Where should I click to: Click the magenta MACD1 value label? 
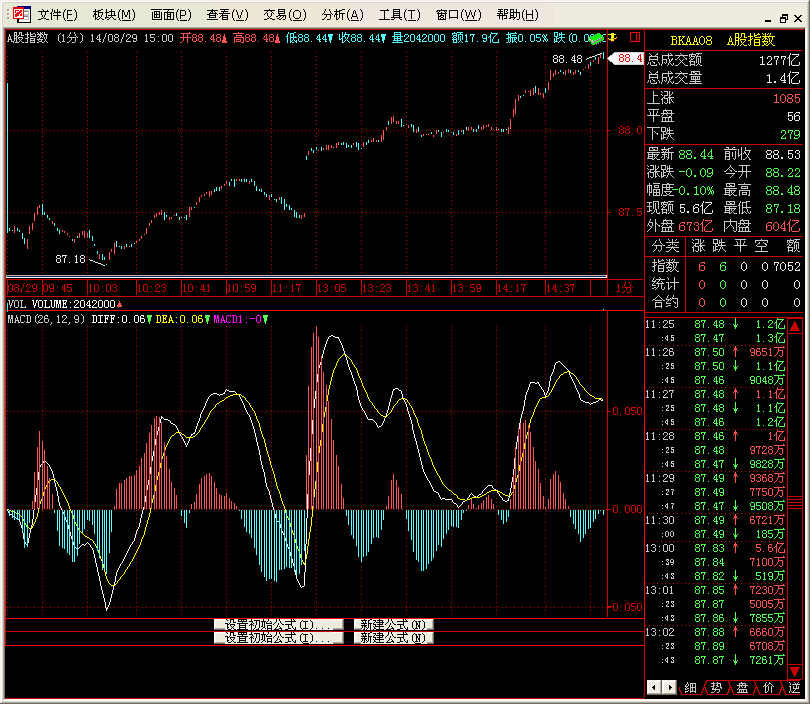238,319
